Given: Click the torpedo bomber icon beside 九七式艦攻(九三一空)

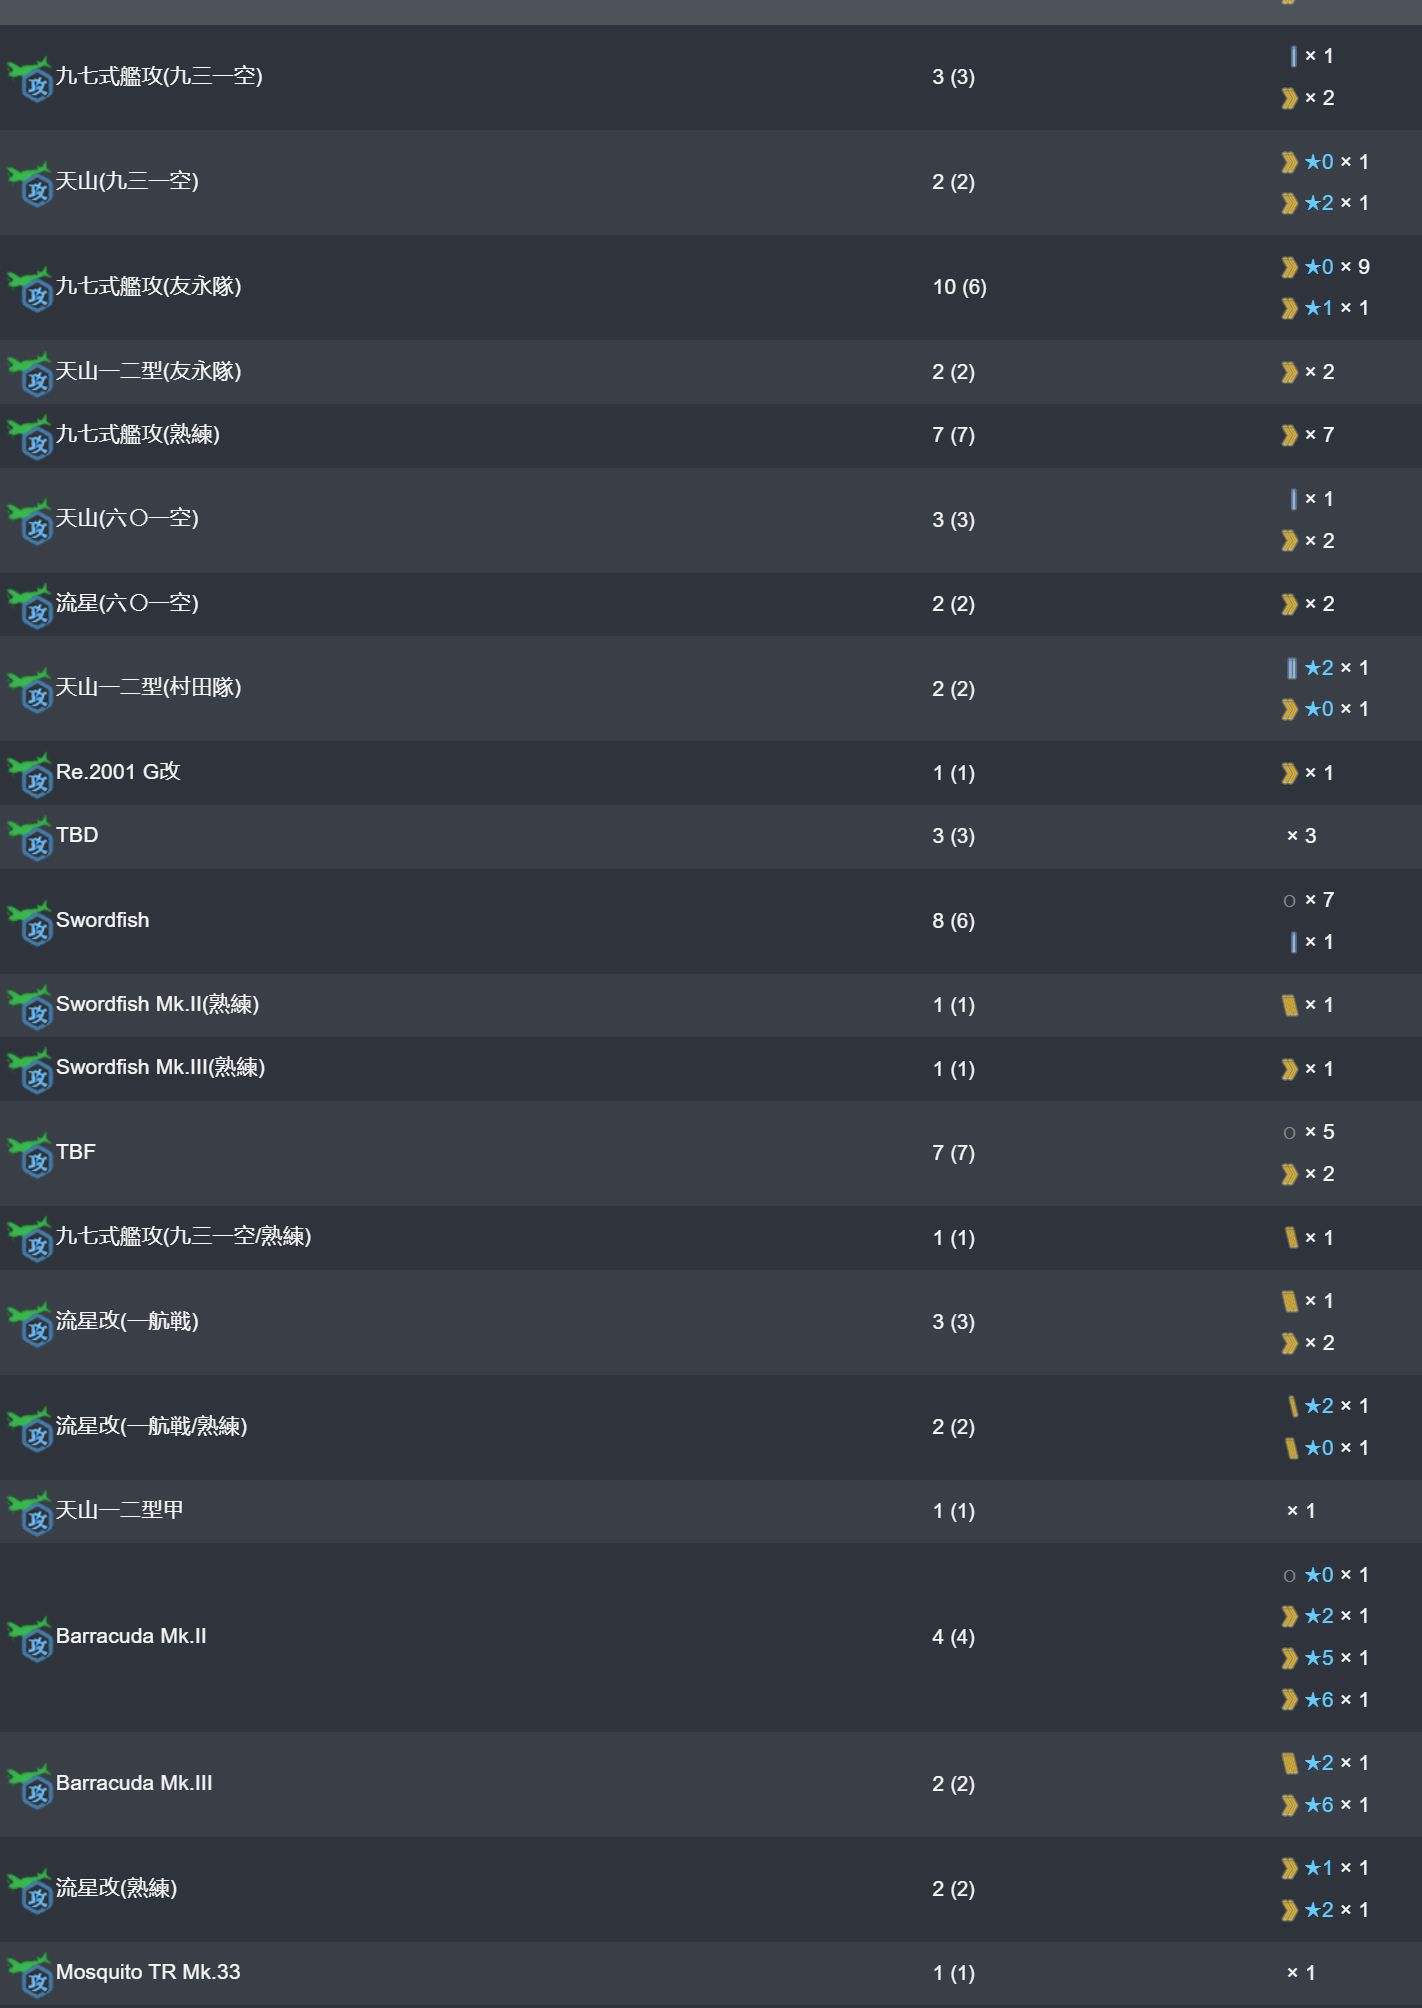Looking at the screenshot, I should coord(30,79).
